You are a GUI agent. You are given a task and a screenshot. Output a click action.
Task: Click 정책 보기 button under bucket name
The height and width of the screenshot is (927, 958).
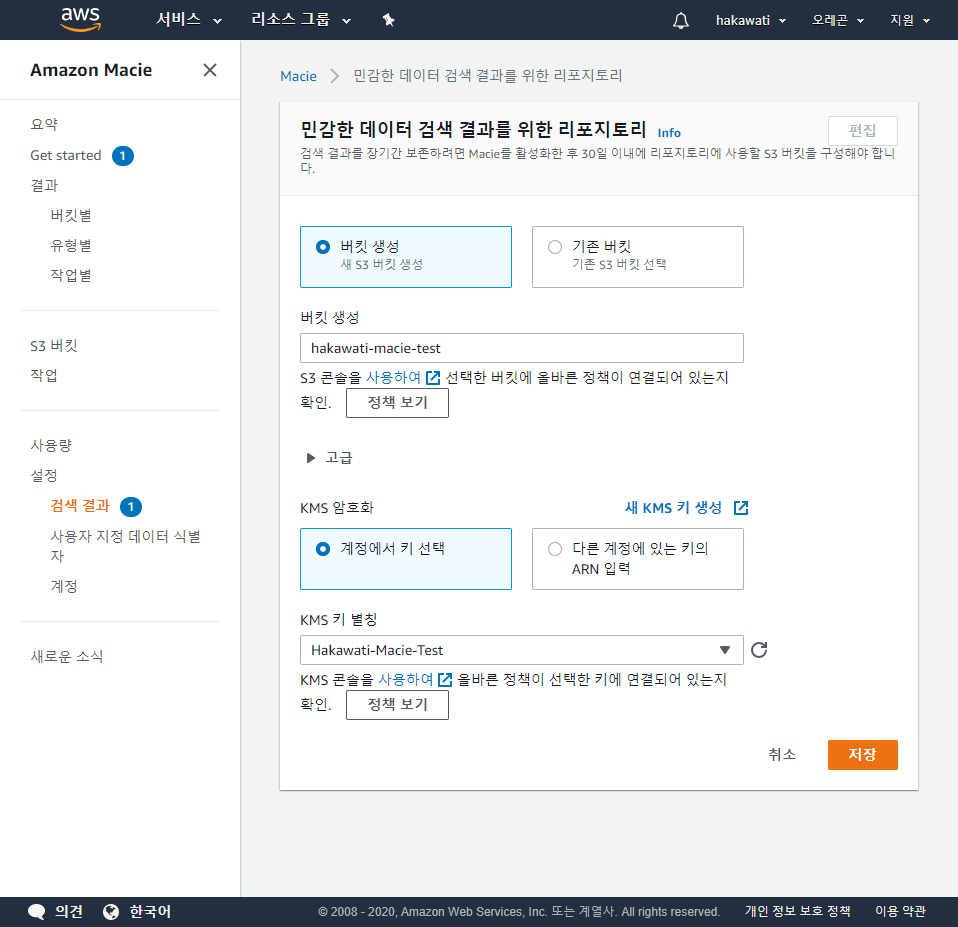397,403
